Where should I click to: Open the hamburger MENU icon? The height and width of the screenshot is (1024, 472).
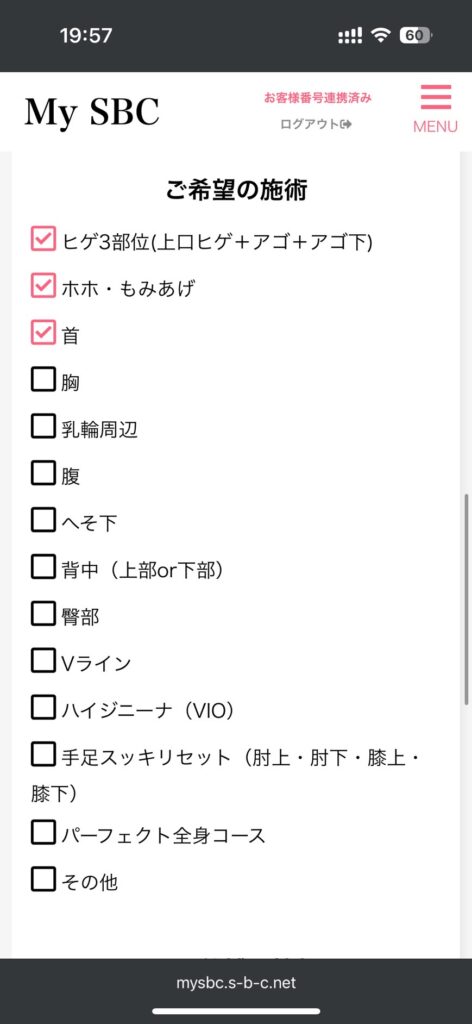pyautogui.click(x=435, y=109)
